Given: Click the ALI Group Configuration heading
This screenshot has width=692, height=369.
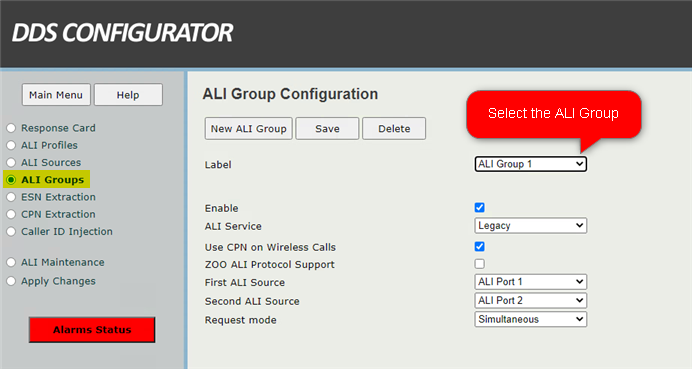Looking at the screenshot, I should tap(290, 94).
